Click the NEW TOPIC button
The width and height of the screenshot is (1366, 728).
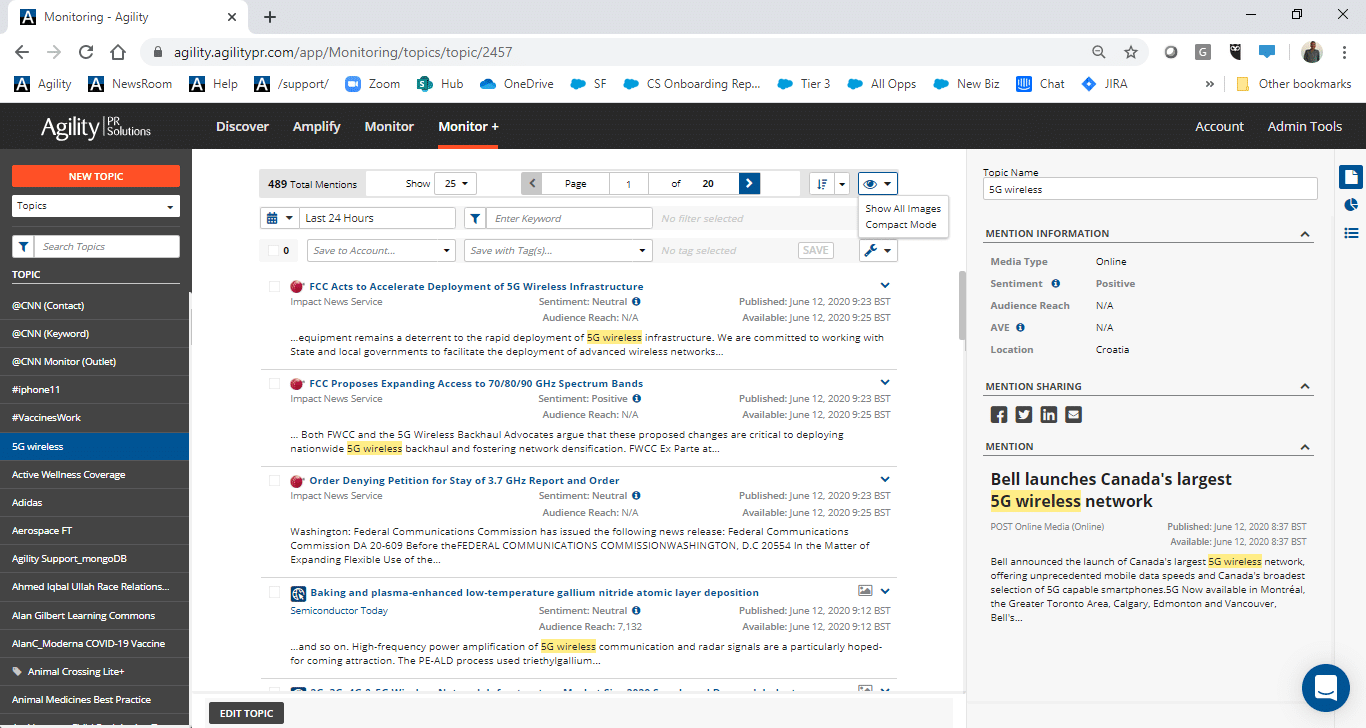(x=96, y=176)
